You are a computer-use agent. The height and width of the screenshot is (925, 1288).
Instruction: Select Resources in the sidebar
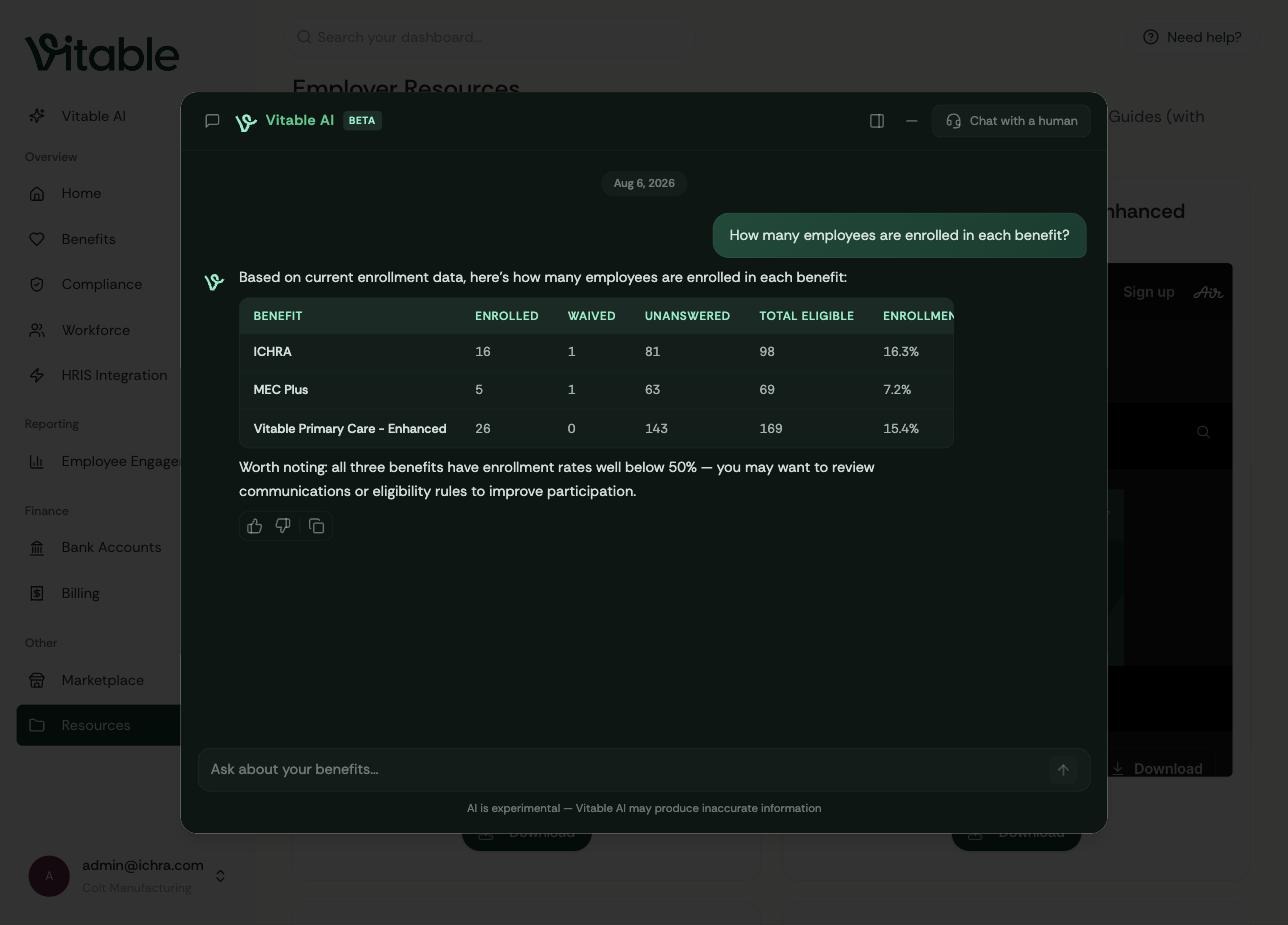pyautogui.click(x=98, y=725)
